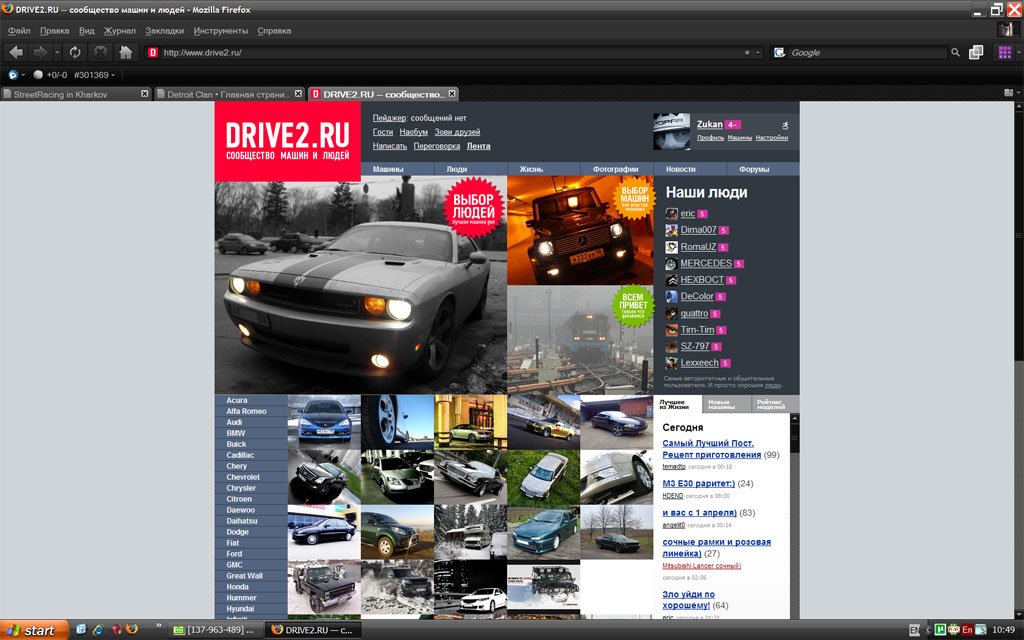Close the StreetRacing in Kharkov tab

click(x=145, y=94)
